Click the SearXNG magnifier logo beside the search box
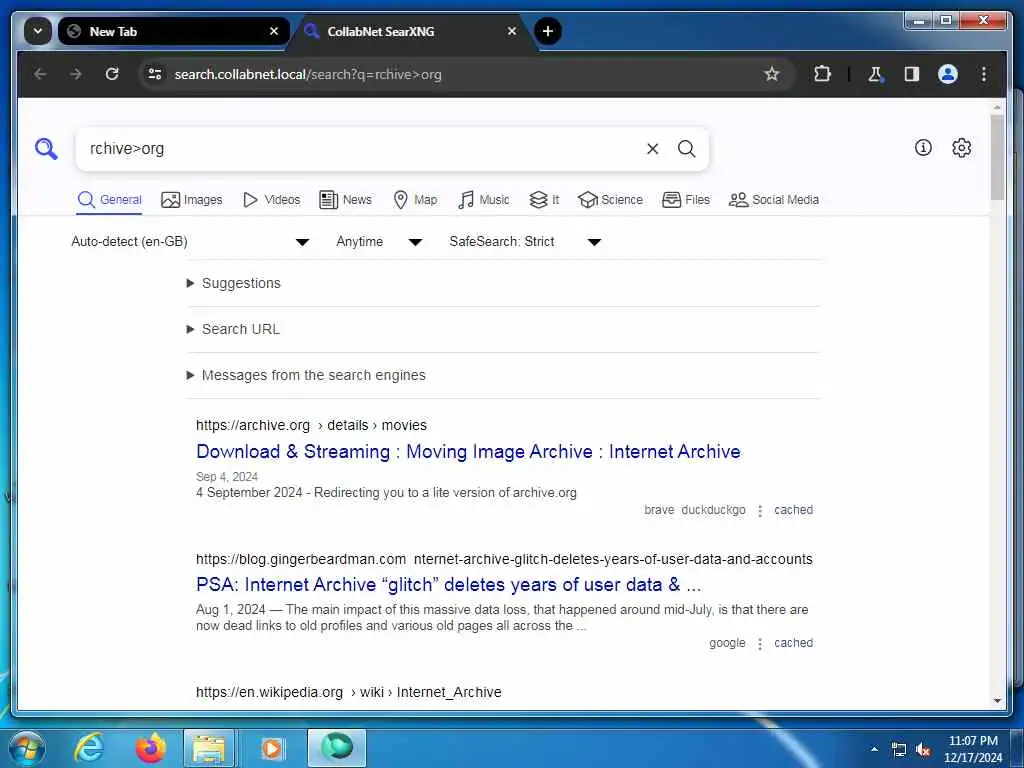 tap(46, 149)
